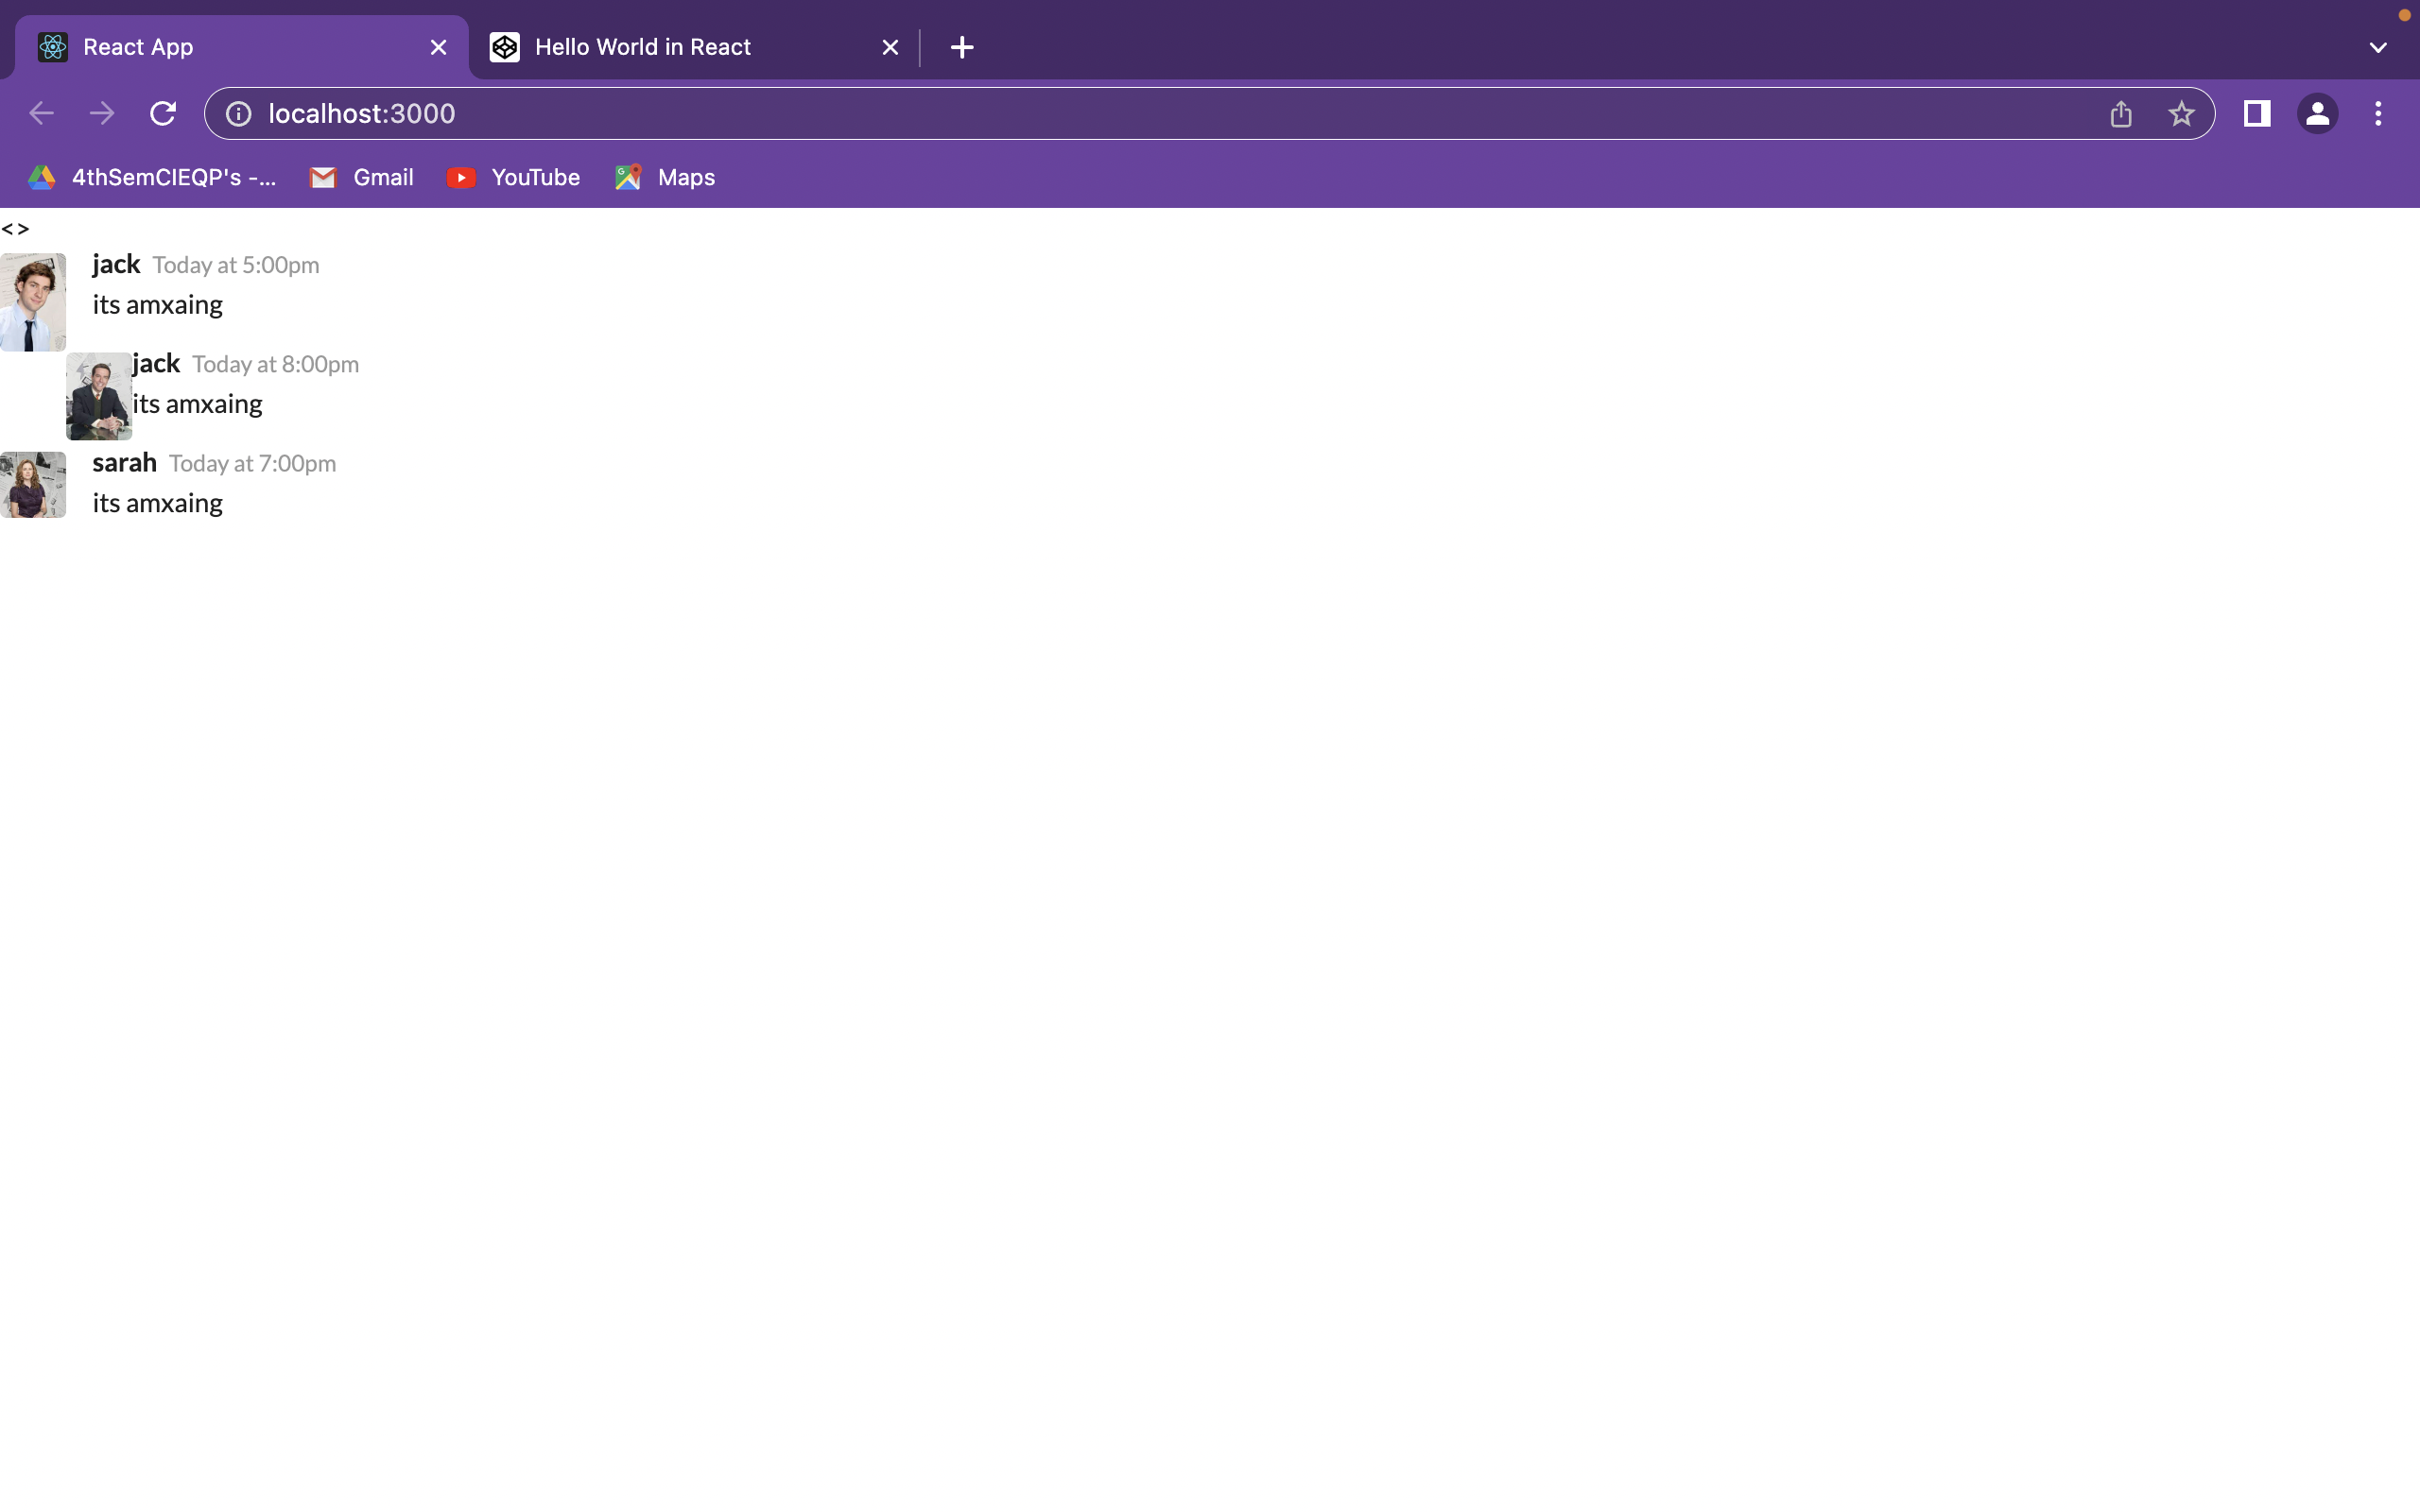Switch to the Hello World in React tab
The width and height of the screenshot is (2420, 1512).
coord(643,47)
